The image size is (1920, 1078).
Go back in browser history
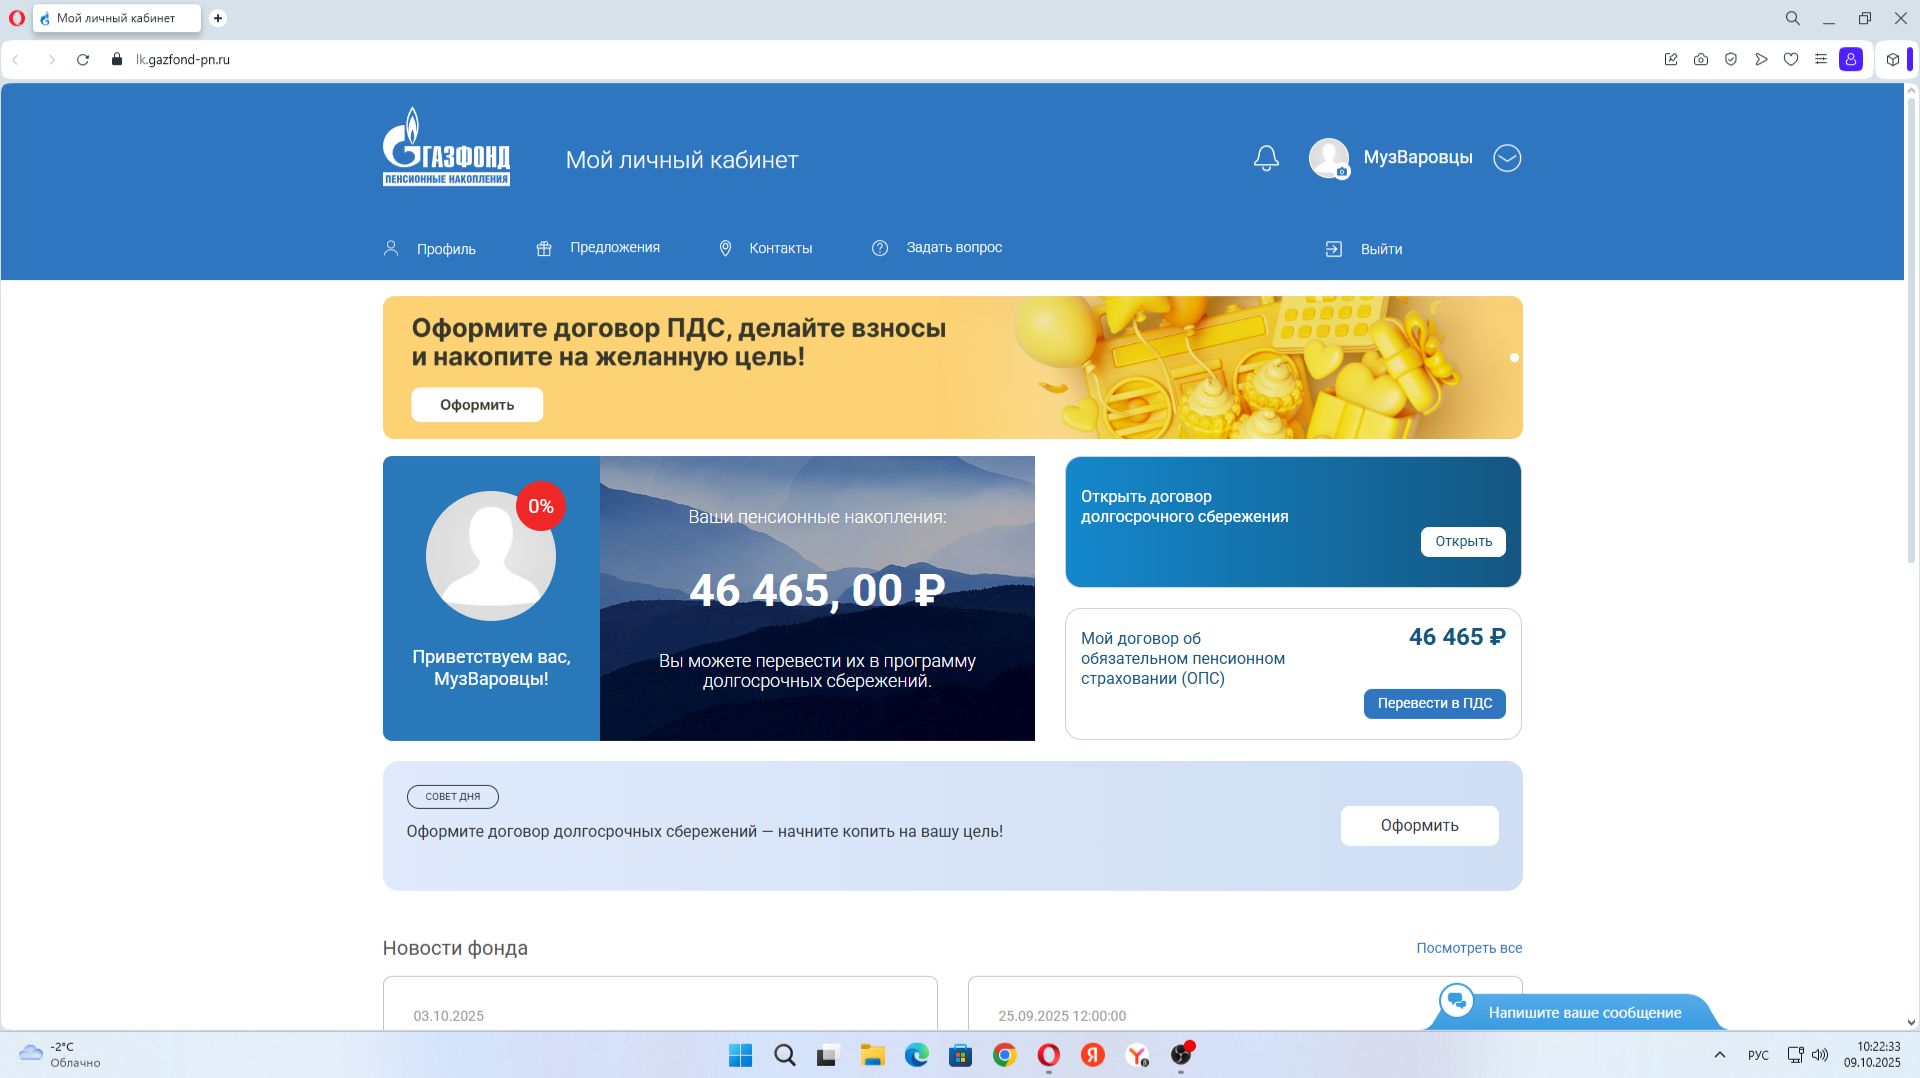tap(16, 60)
